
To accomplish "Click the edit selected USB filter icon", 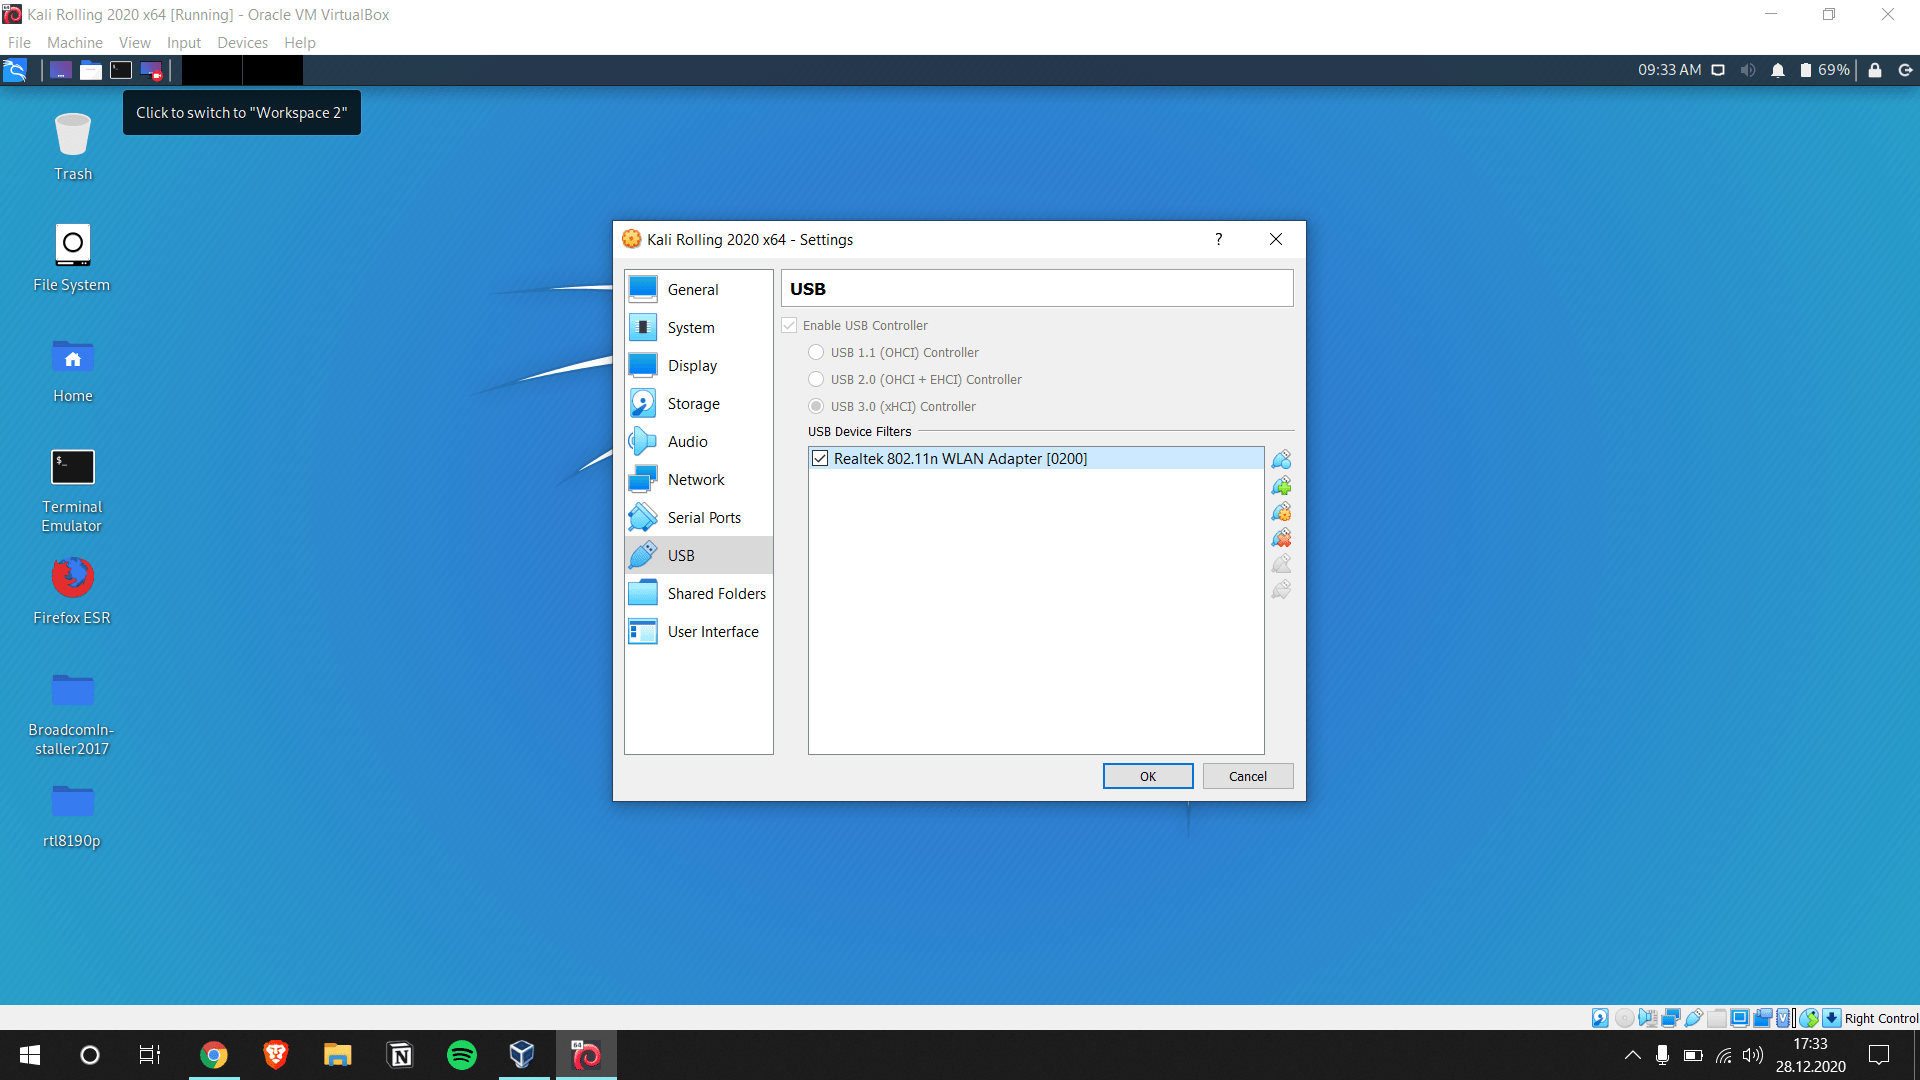I will tap(1281, 512).
